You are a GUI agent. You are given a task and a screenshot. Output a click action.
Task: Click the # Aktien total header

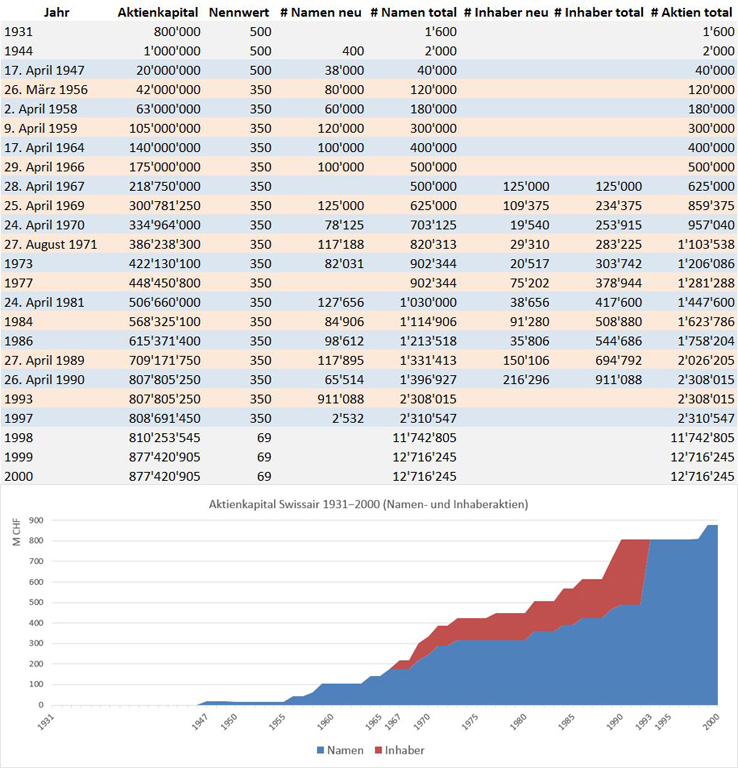tap(691, 12)
